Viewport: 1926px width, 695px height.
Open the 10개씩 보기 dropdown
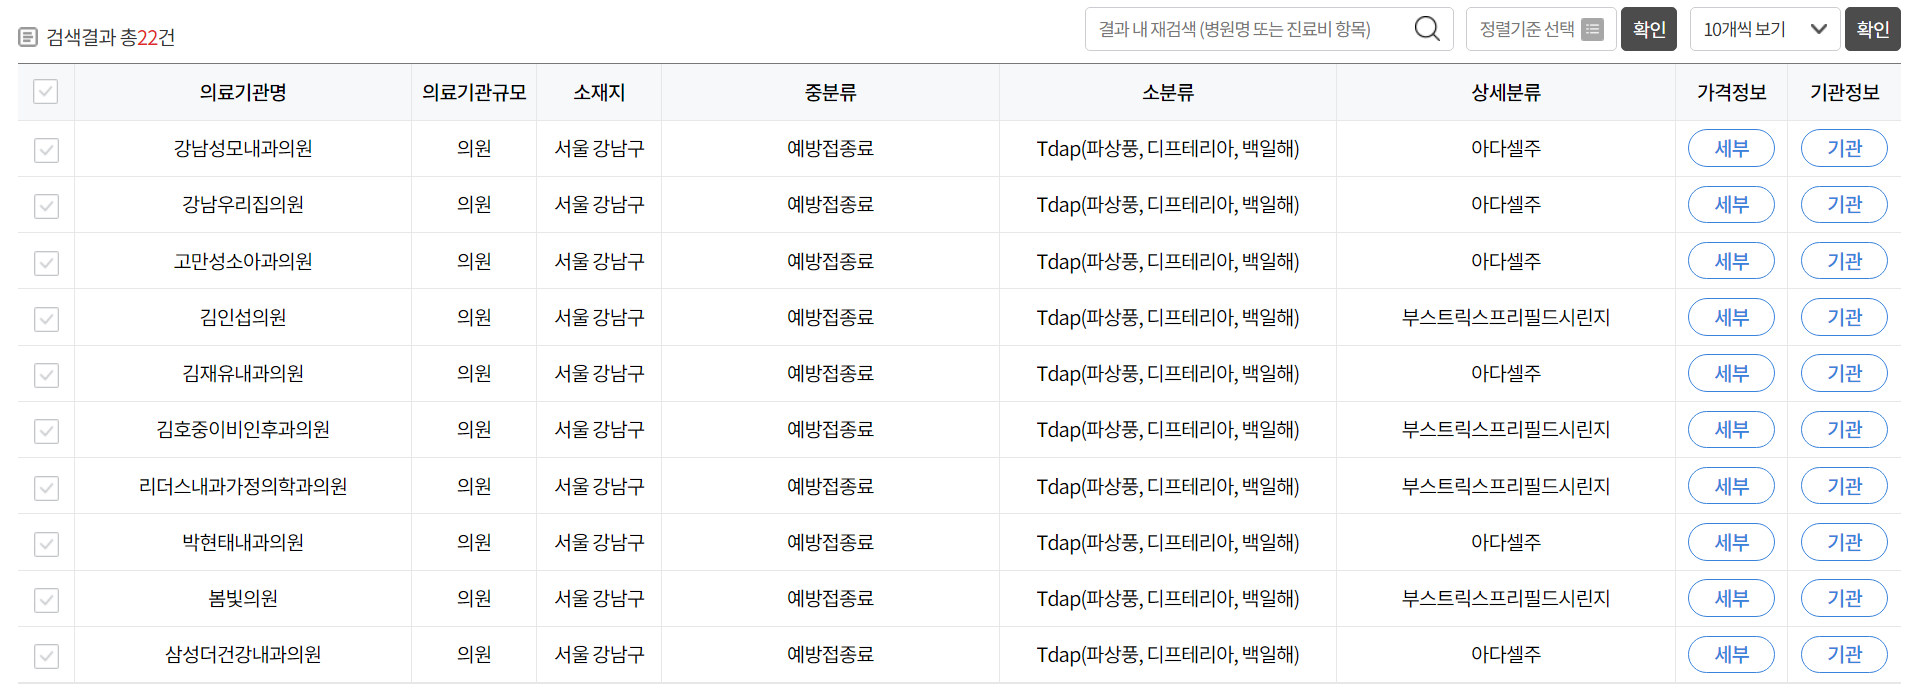(x=1765, y=28)
